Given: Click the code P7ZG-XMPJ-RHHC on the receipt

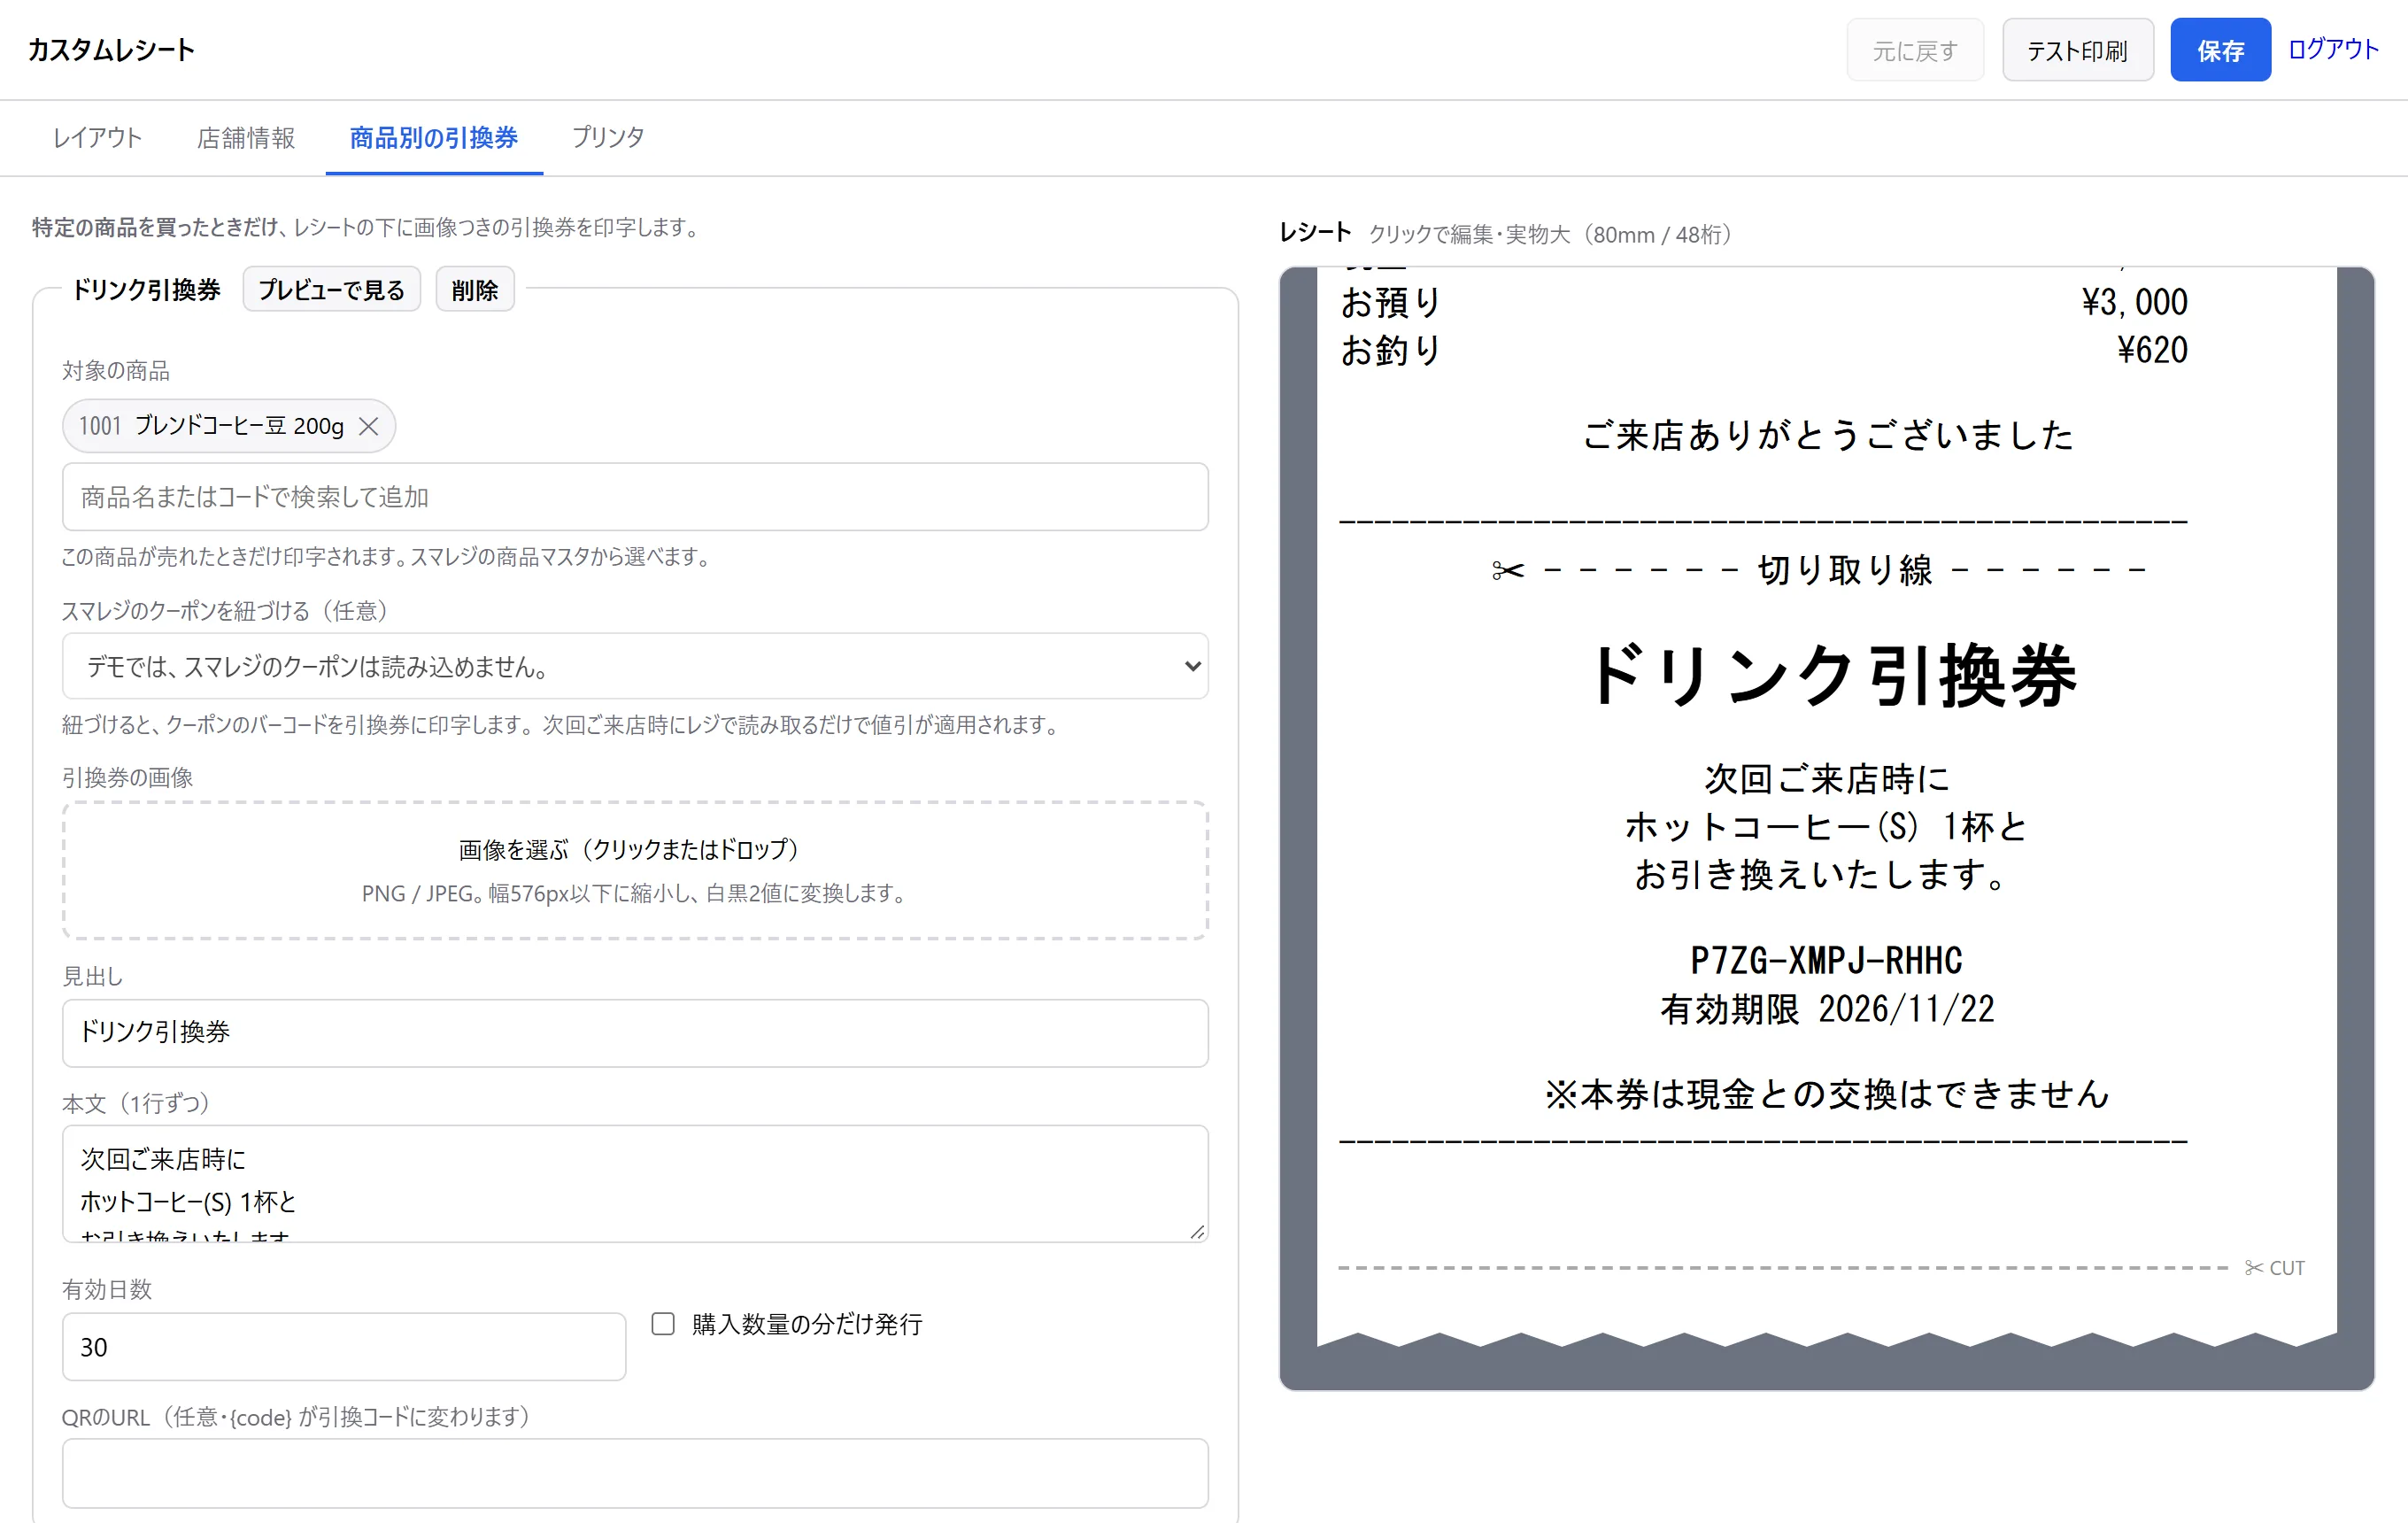Looking at the screenshot, I should coord(1827,960).
